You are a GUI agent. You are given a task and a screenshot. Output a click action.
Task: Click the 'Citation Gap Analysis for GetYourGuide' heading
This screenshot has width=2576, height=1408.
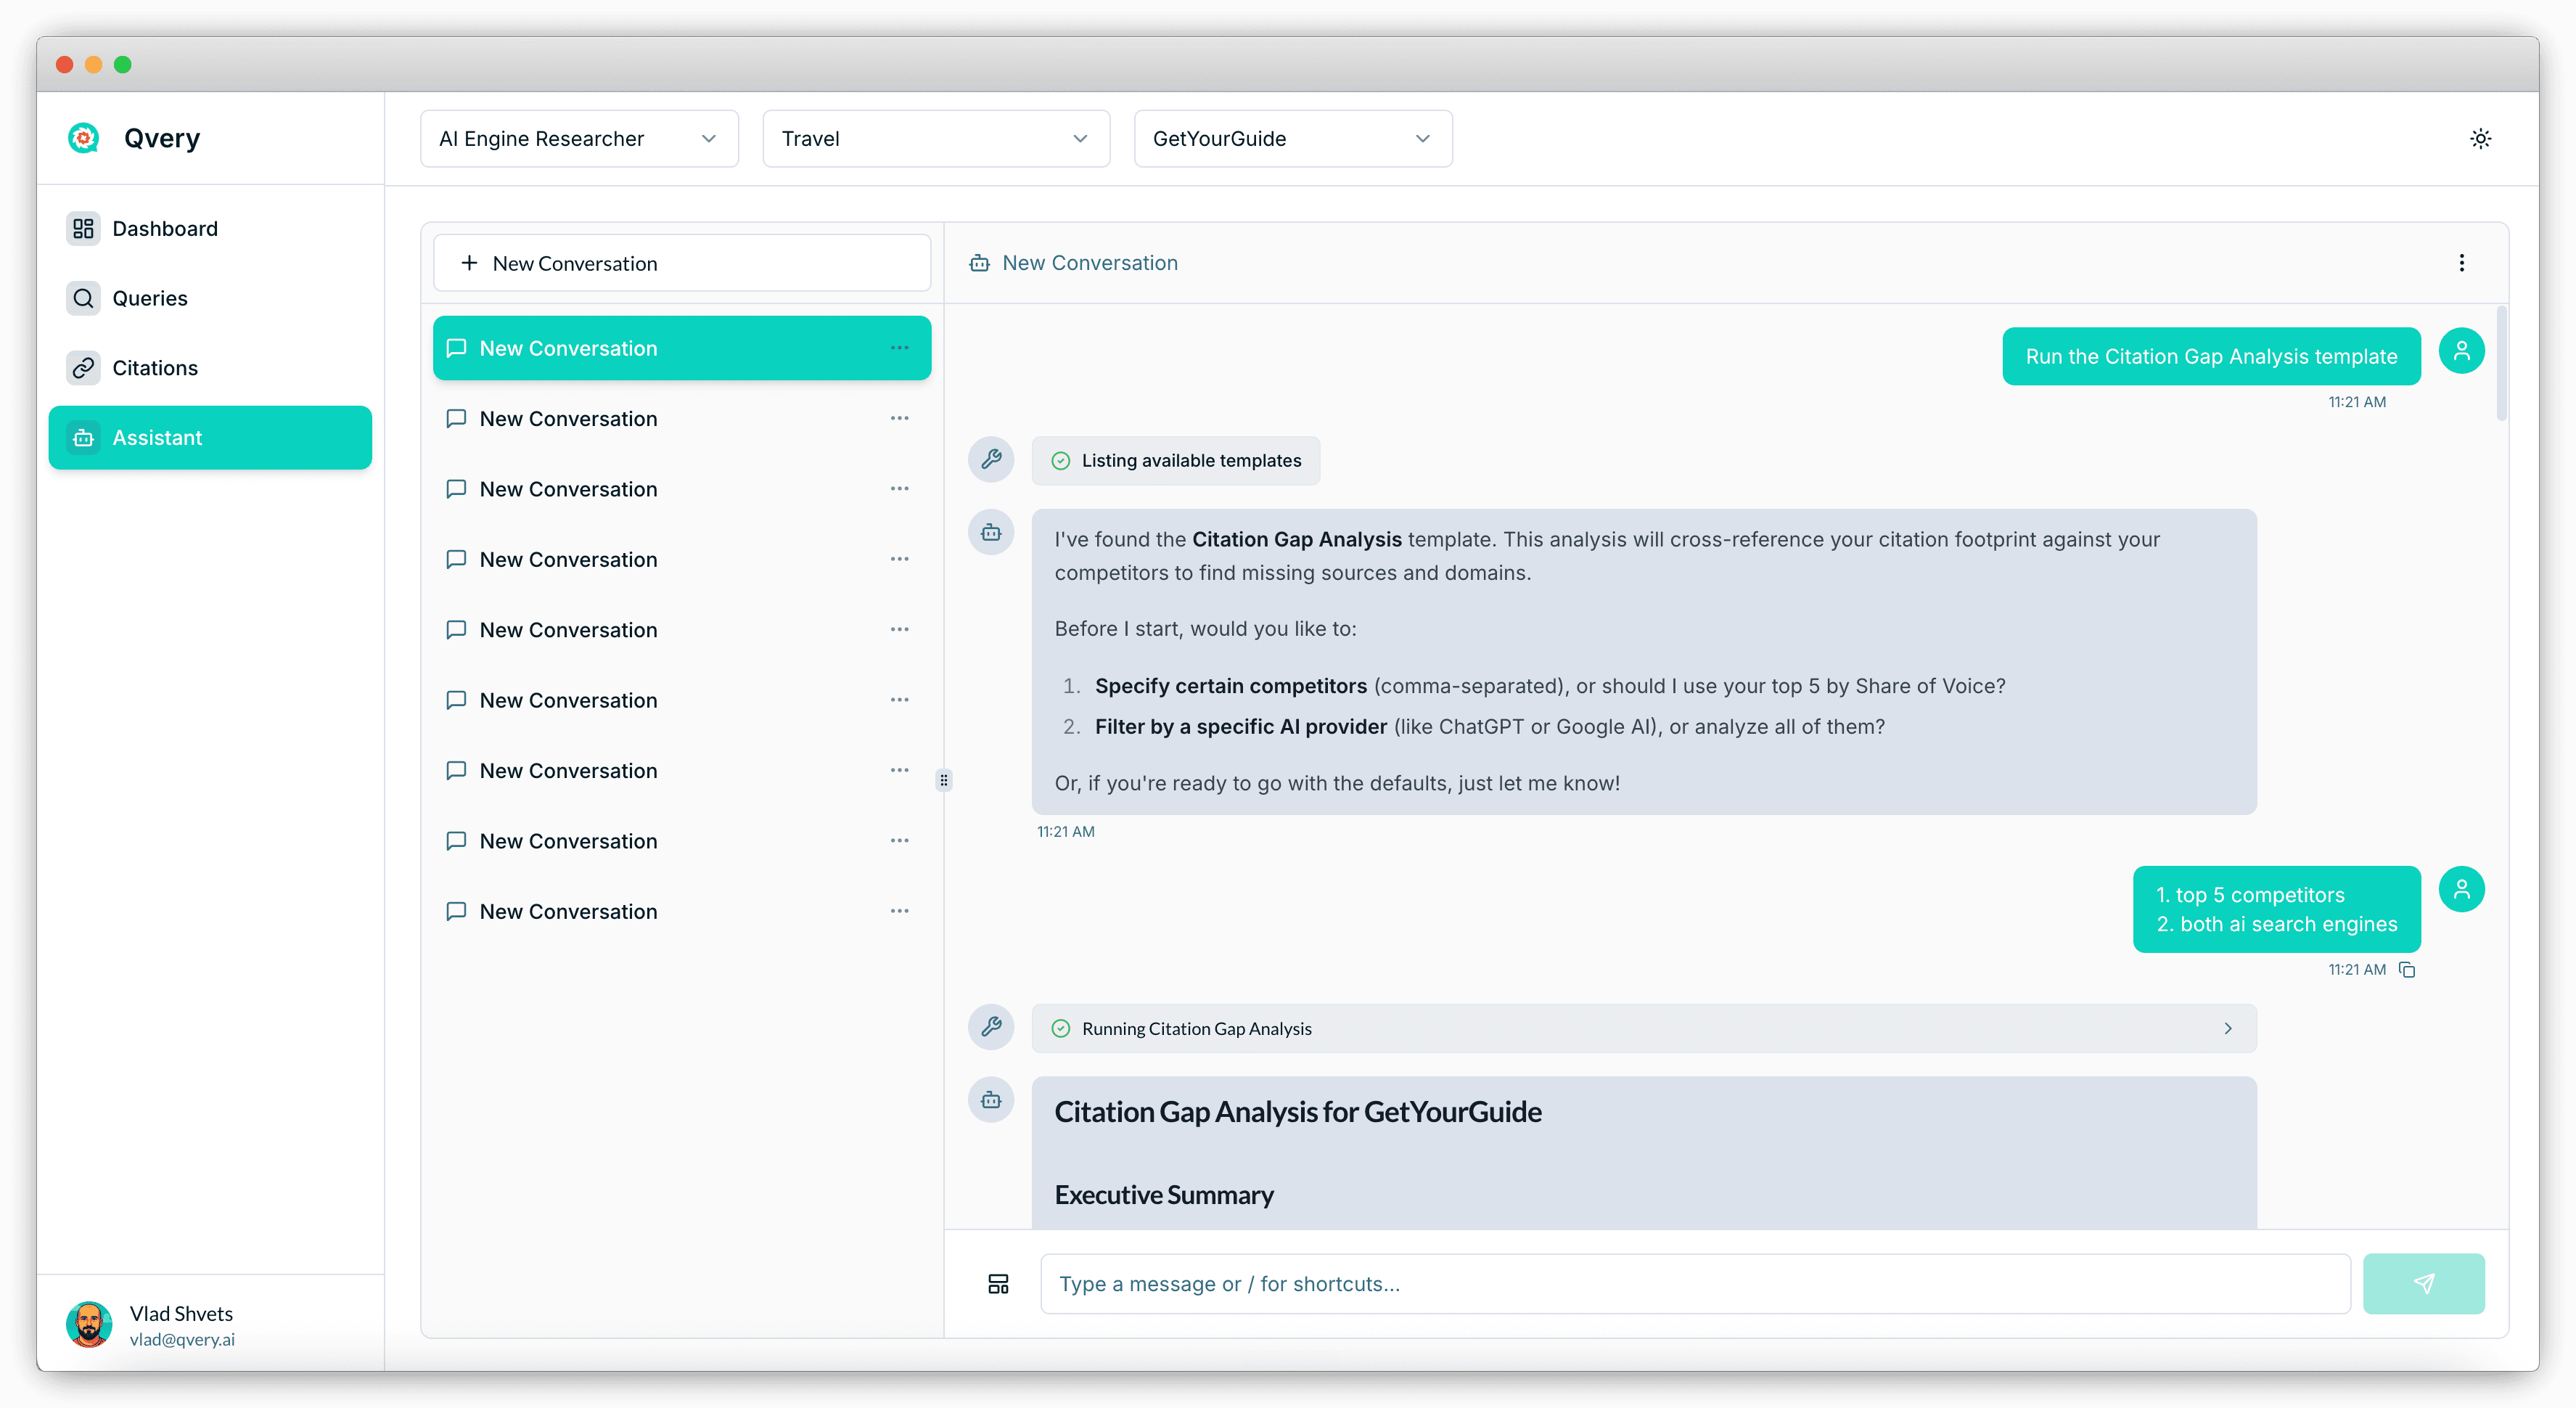1297,1112
